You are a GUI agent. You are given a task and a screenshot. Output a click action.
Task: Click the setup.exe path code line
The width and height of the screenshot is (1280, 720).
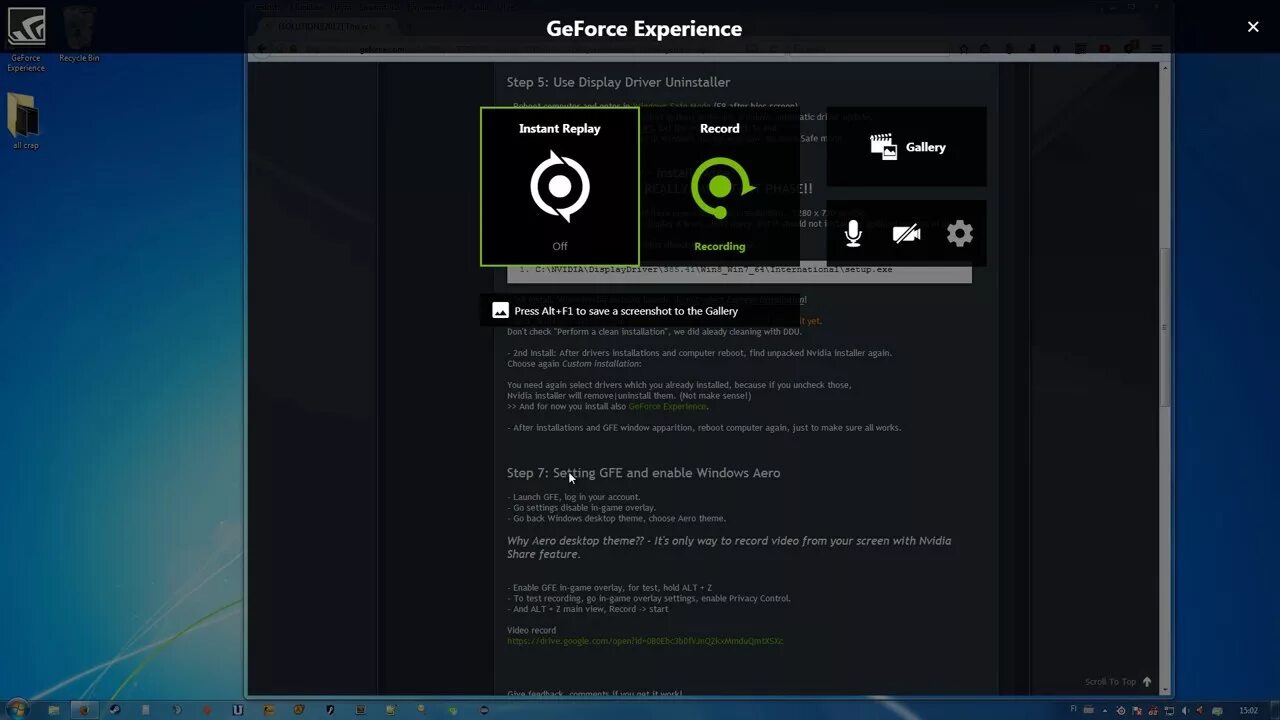[739, 270]
